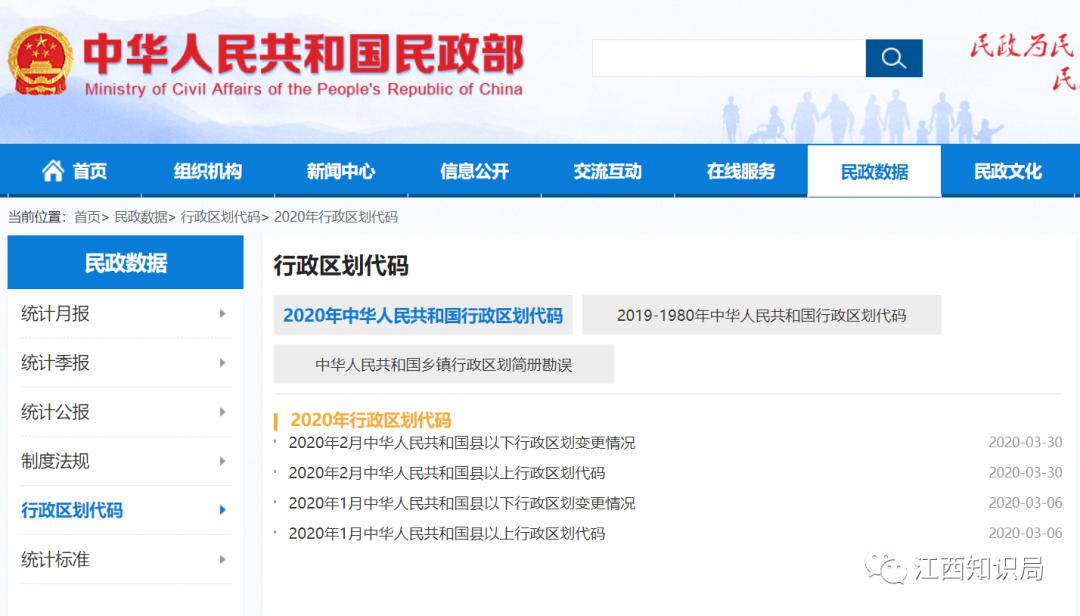The width and height of the screenshot is (1080, 616).
Task: Open the 新闻中心 navigation menu
Action: pos(341,171)
